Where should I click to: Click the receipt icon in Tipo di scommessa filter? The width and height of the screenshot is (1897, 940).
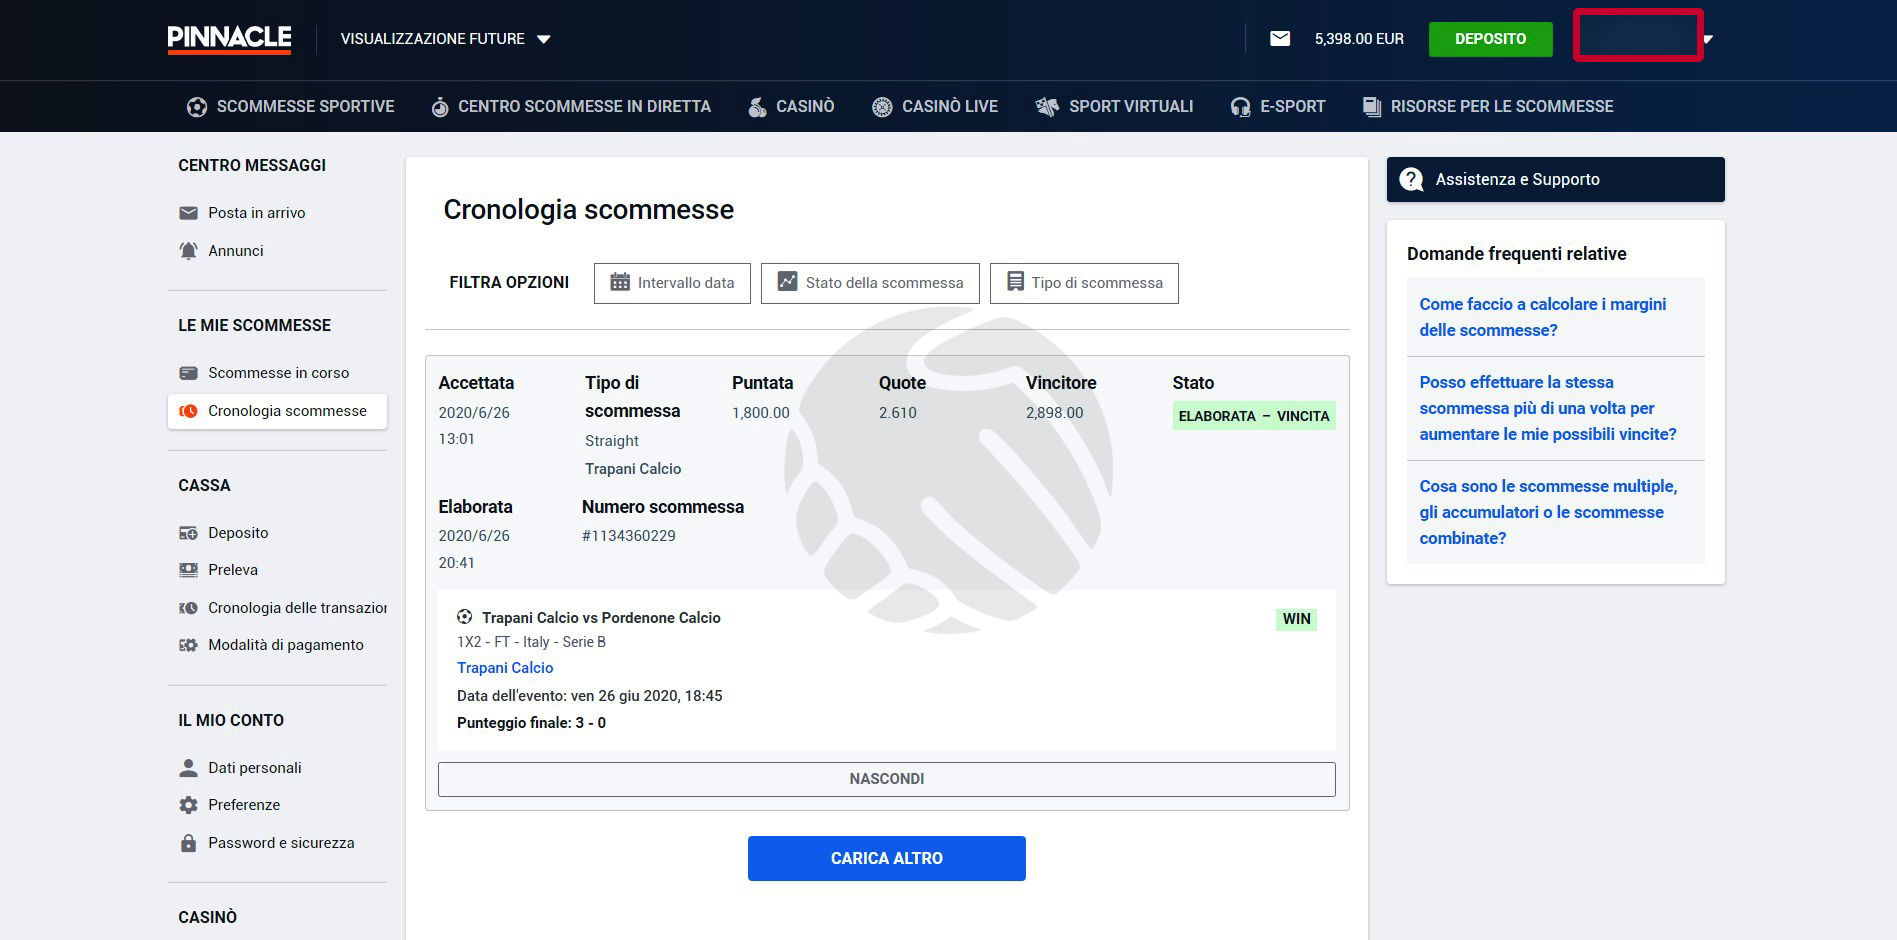point(1015,282)
